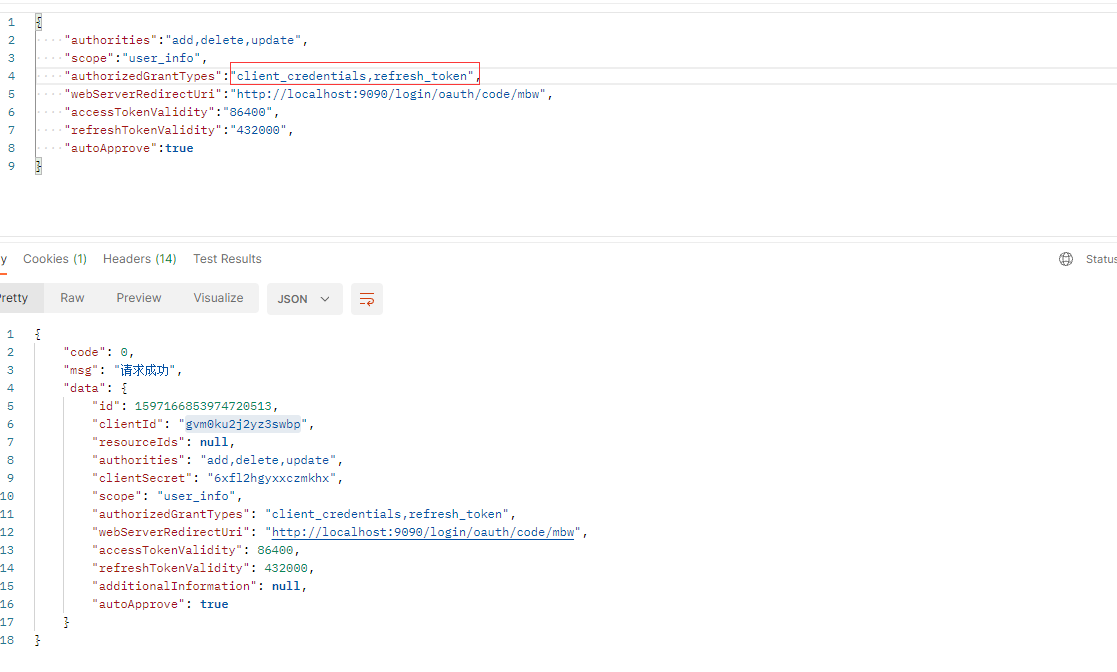Viewport: 1117px width, 672px height.
Task: Click the "data" object opening brace in the response
Action: 124,388
